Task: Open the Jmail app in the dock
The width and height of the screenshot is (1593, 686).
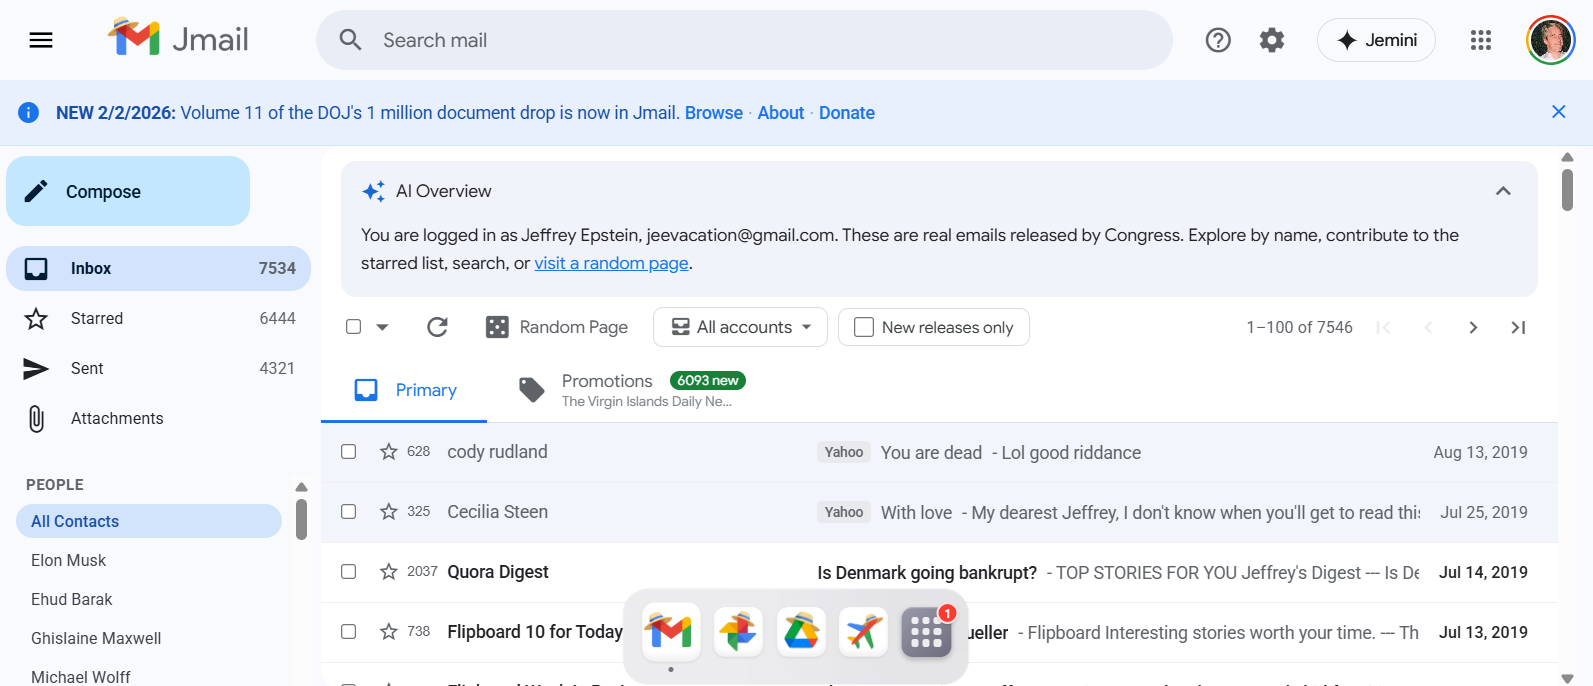Action: click(670, 632)
